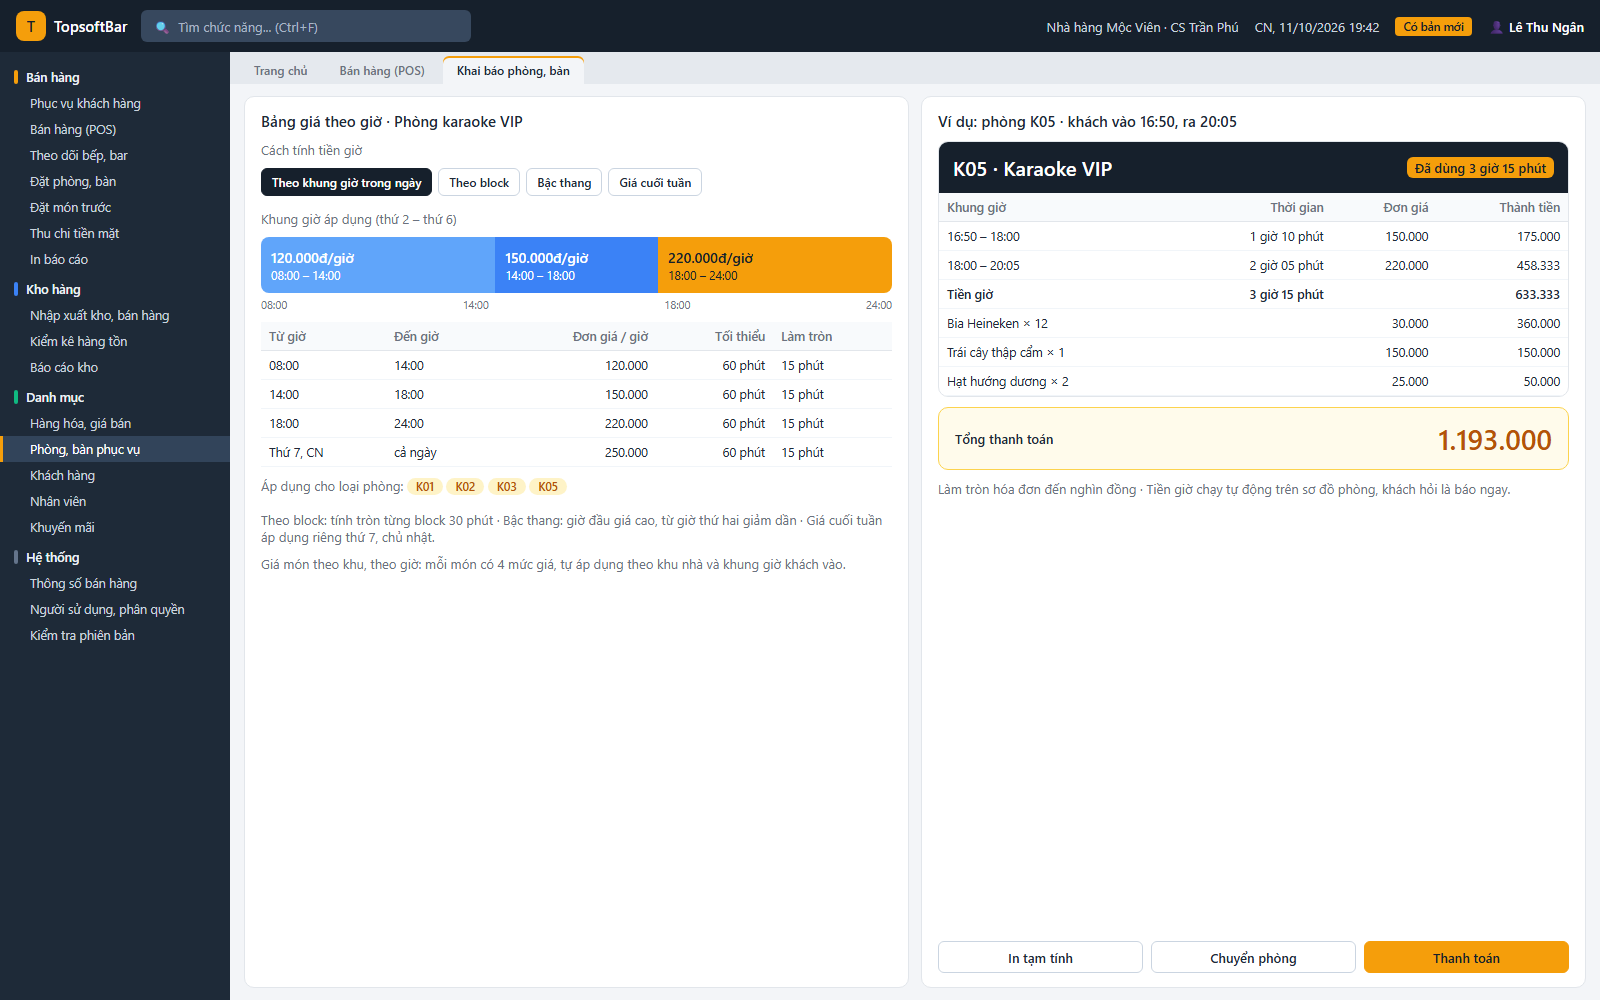The image size is (1600, 1000).
Task: Click the 220.000đ/giờ orange time segment
Action: click(x=775, y=265)
